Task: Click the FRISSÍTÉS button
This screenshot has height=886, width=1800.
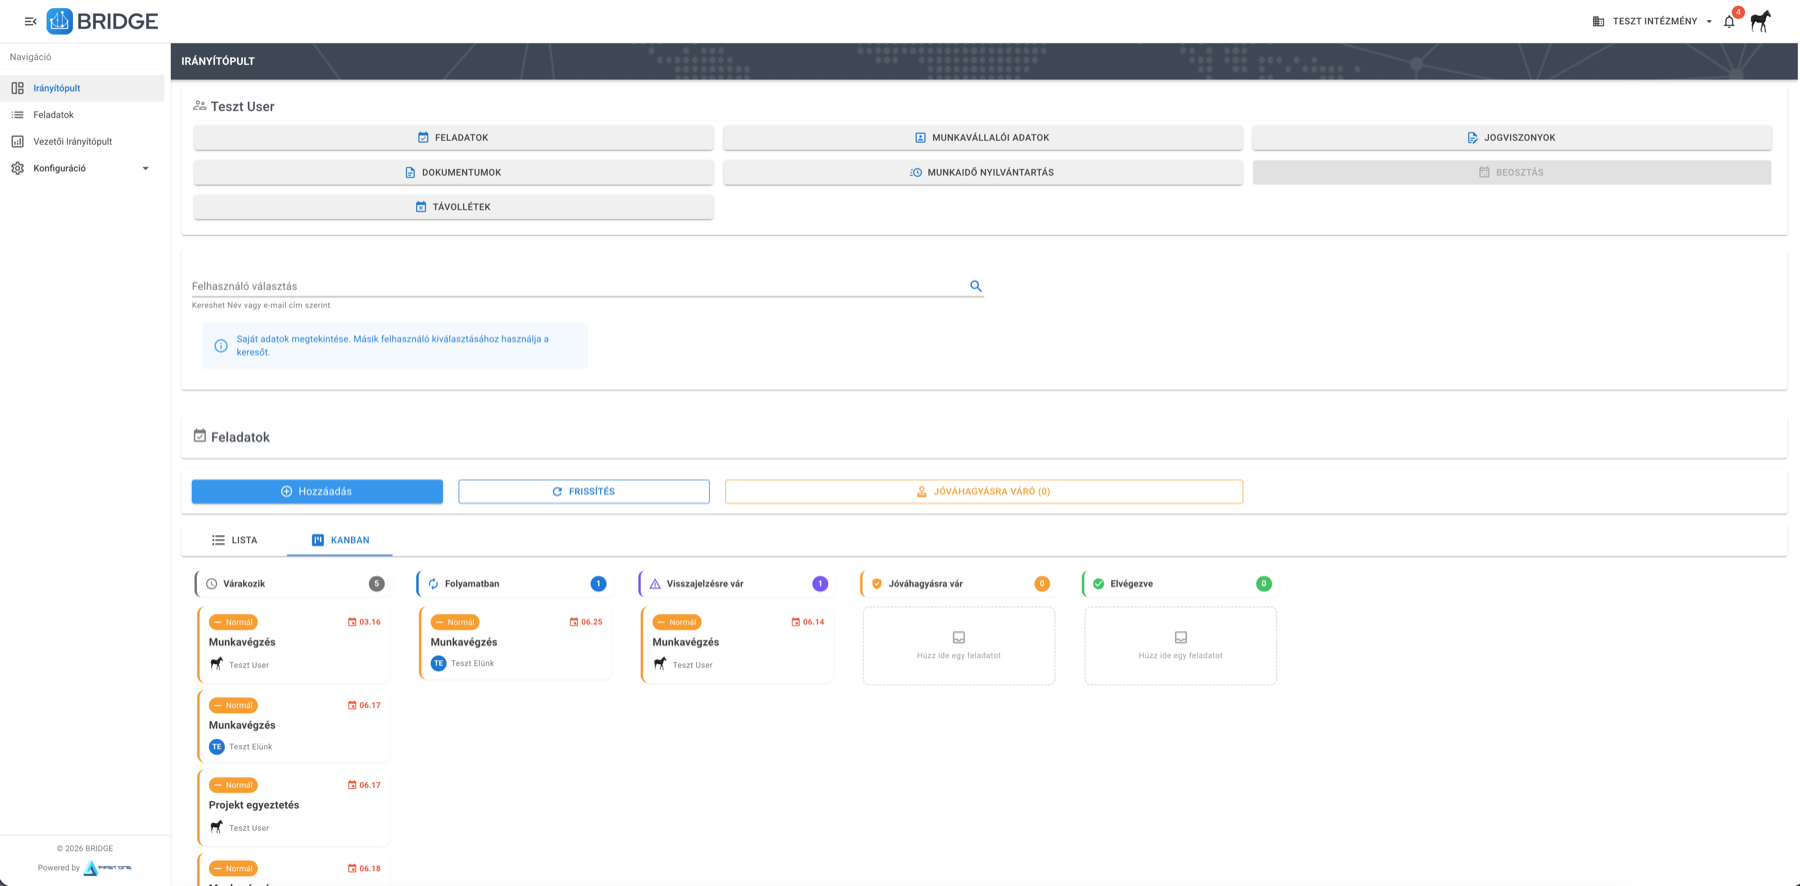Action: pos(584,491)
